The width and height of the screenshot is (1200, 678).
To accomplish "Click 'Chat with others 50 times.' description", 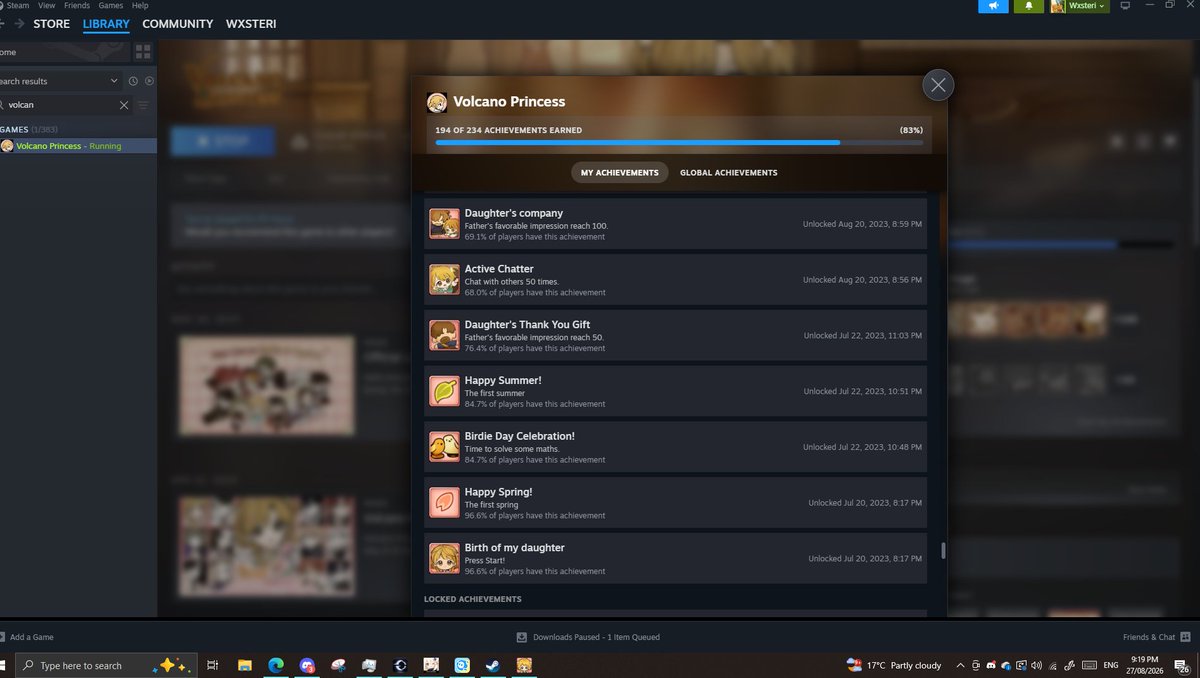I will [513, 282].
